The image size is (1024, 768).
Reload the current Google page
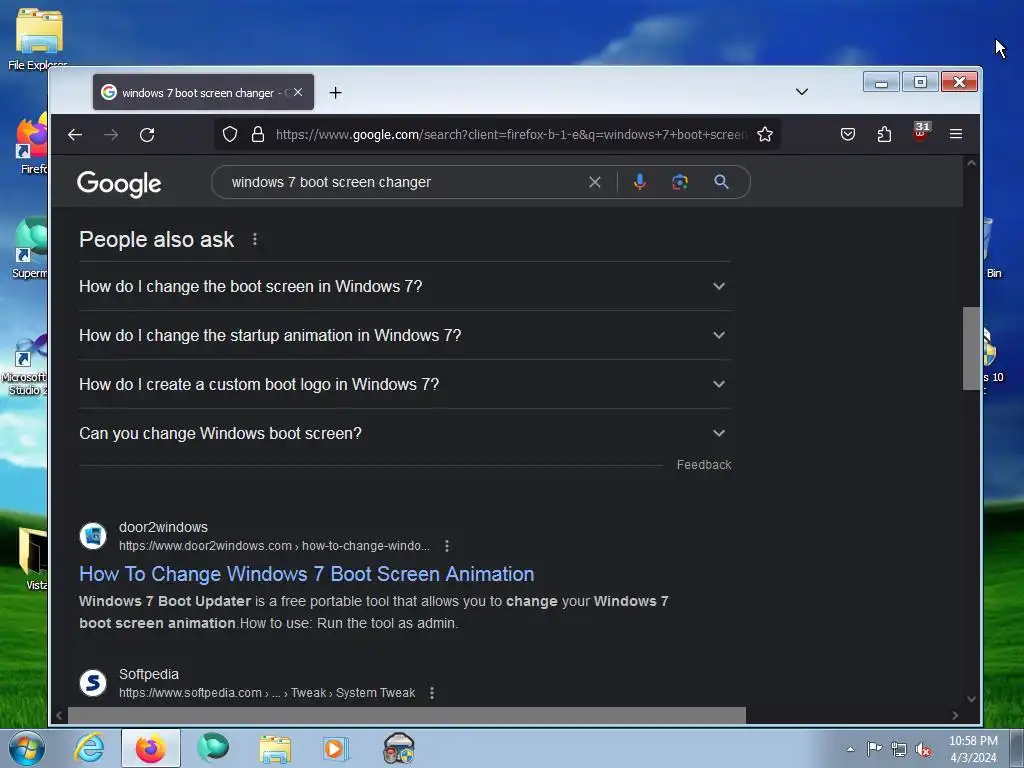(x=147, y=135)
